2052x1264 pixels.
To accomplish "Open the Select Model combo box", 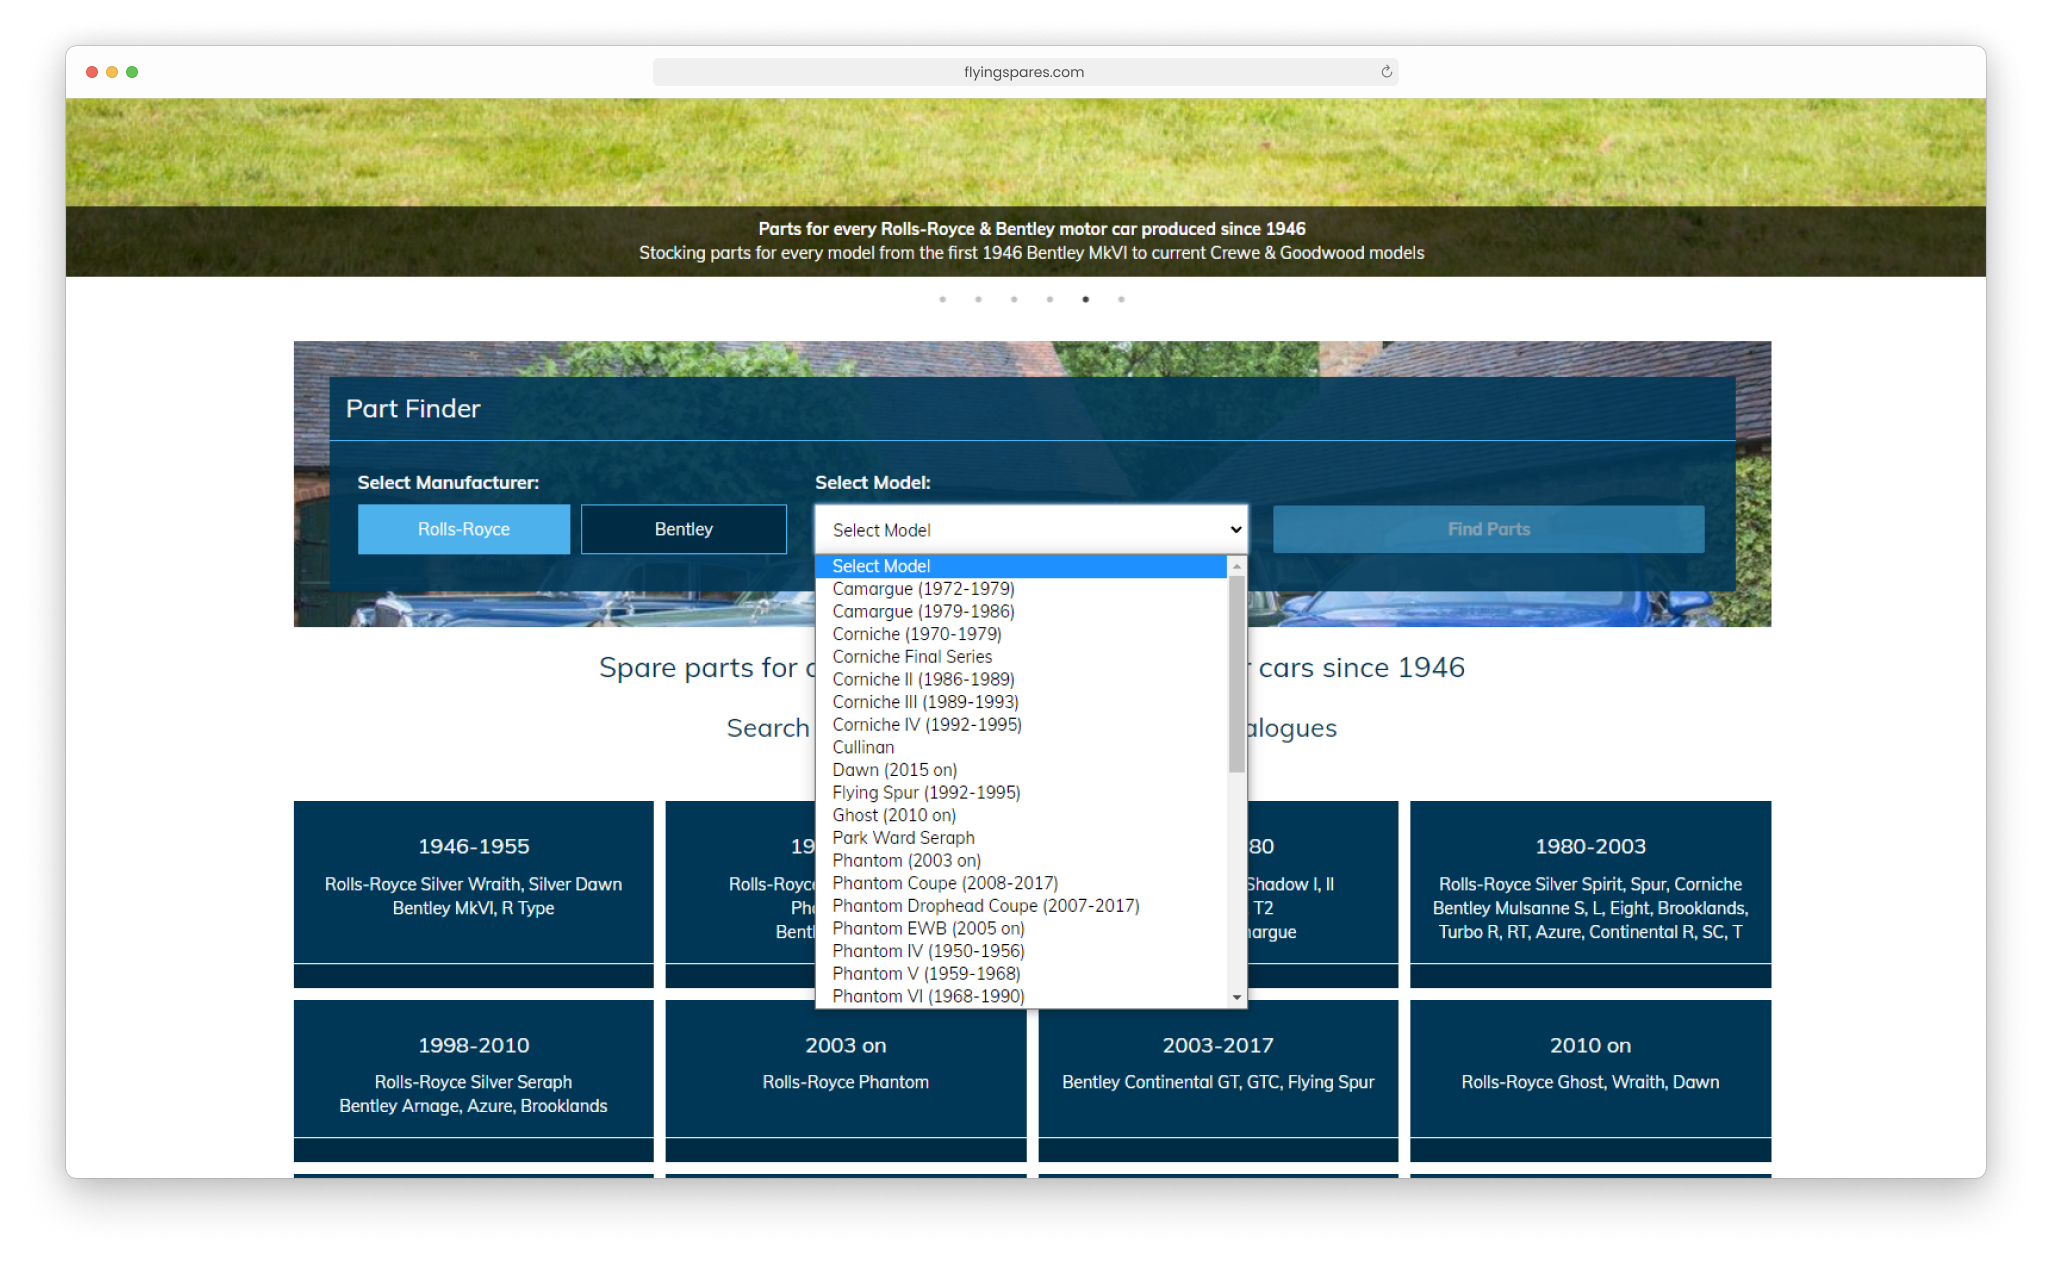I will tap(1031, 529).
